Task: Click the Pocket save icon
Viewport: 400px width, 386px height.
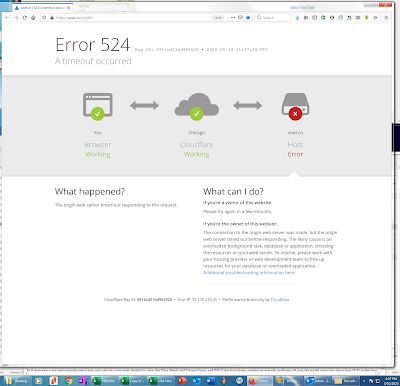Action: (x=240, y=18)
